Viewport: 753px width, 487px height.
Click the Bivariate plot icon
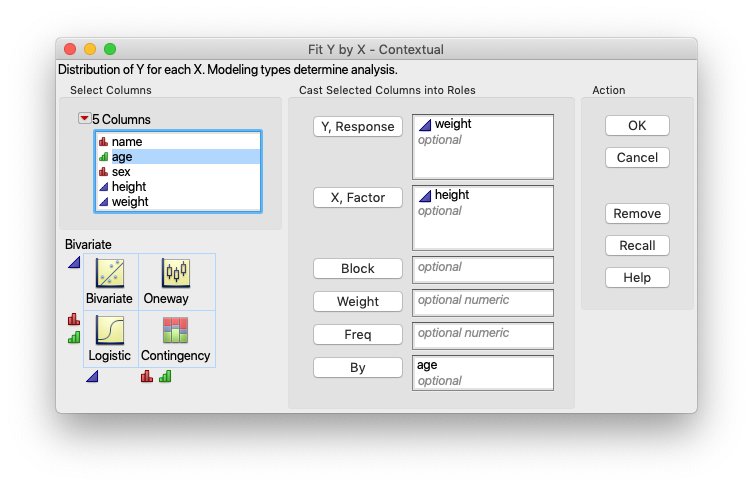pos(109,274)
